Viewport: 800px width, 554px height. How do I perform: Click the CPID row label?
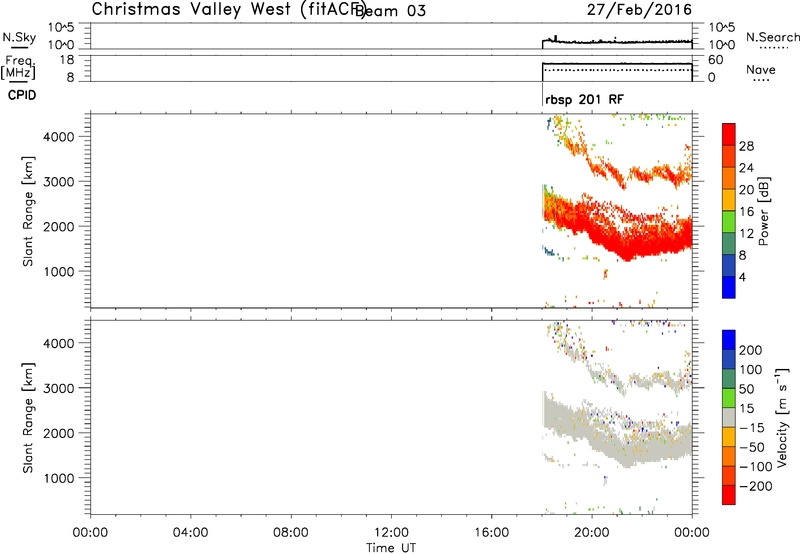pyautogui.click(x=22, y=95)
